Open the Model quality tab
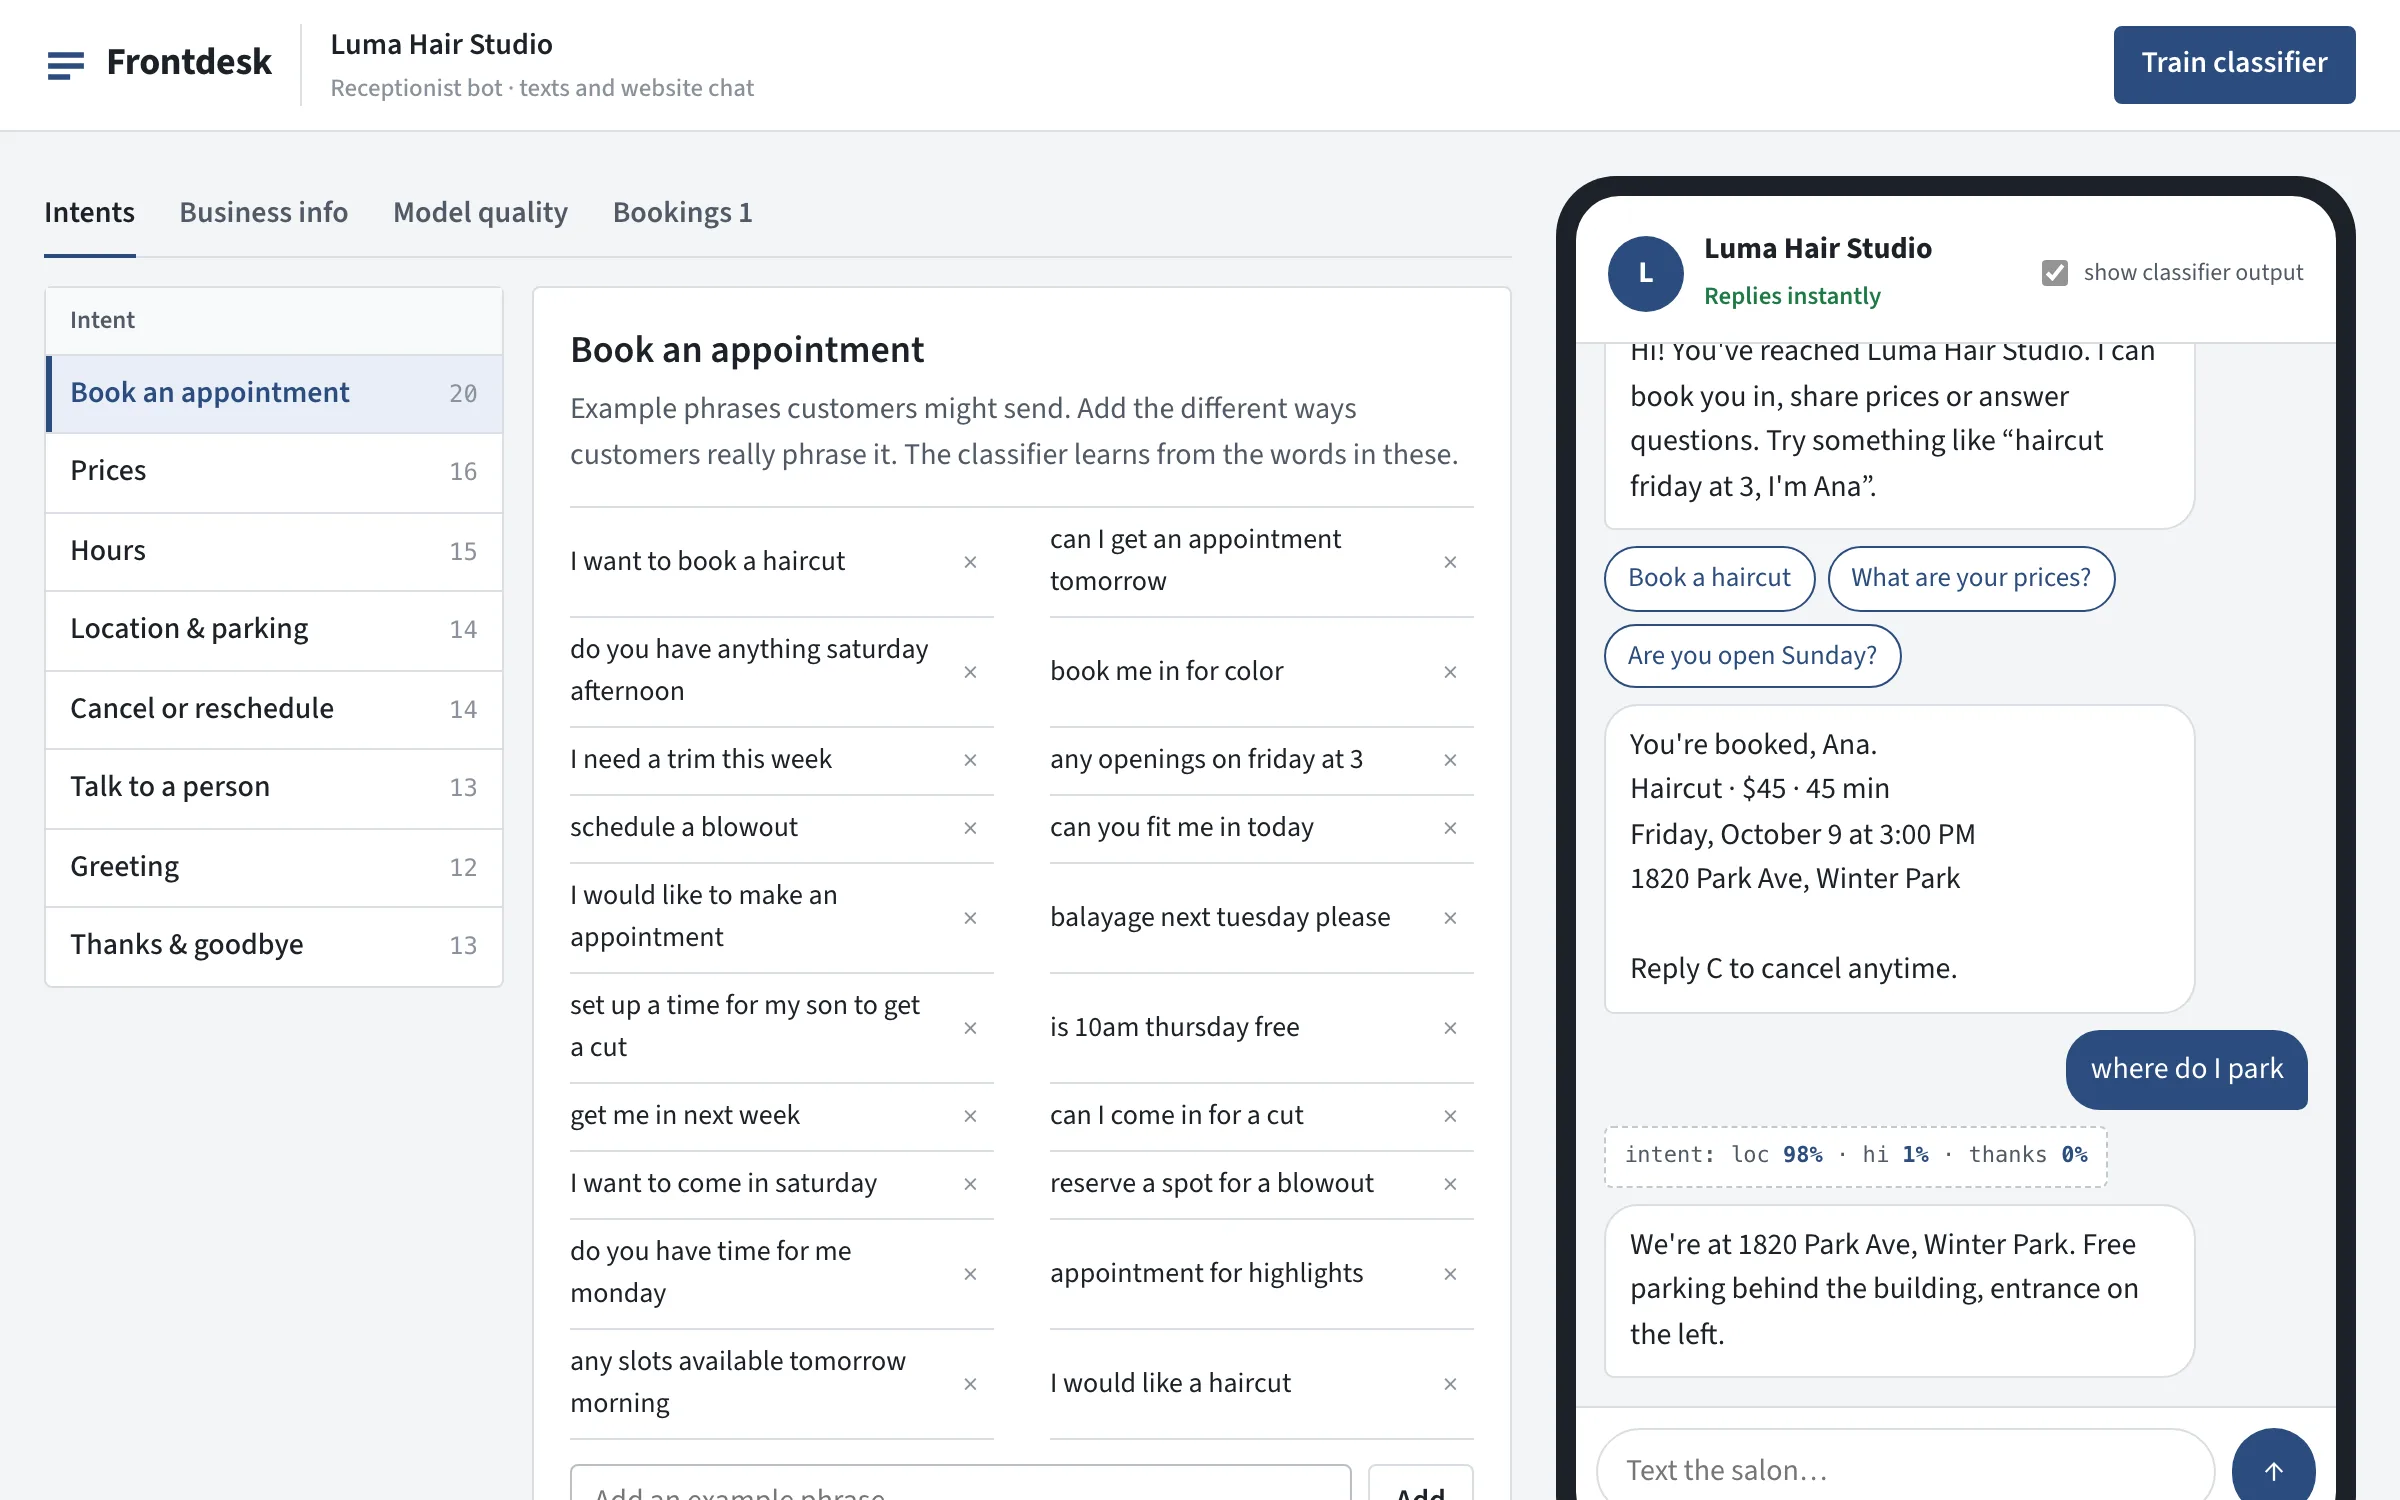 coord(480,212)
